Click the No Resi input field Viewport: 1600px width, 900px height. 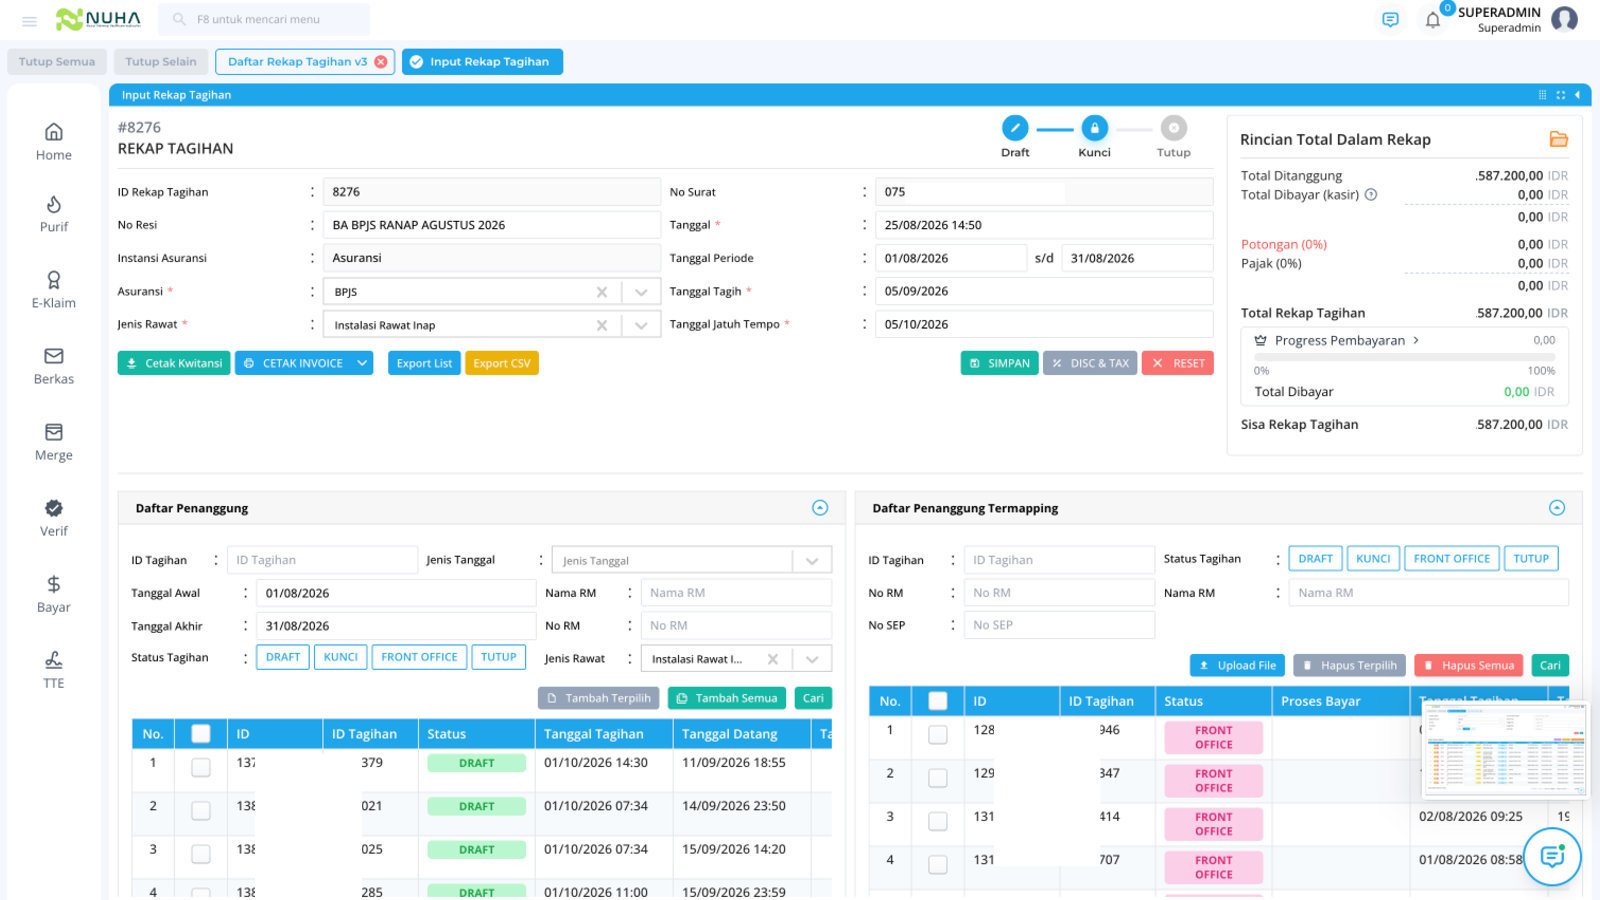pos(491,225)
